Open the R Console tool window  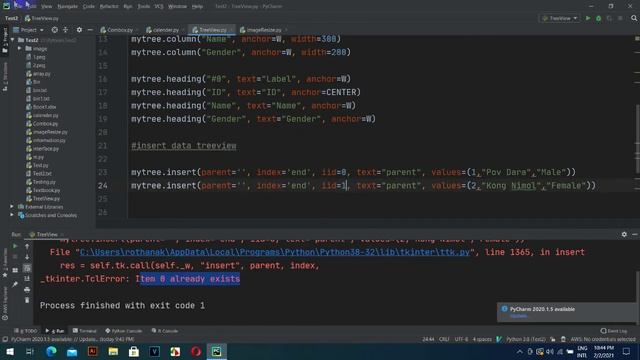165,331
